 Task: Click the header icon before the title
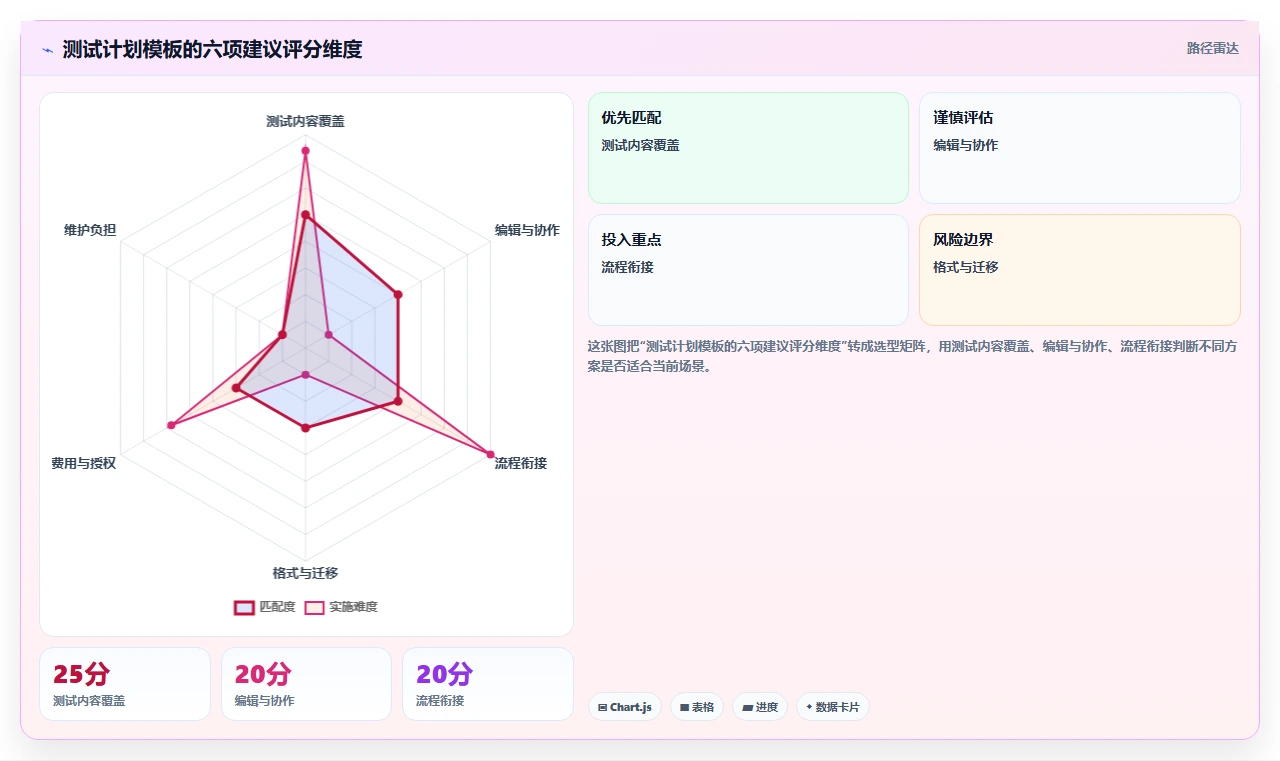pos(47,49)
